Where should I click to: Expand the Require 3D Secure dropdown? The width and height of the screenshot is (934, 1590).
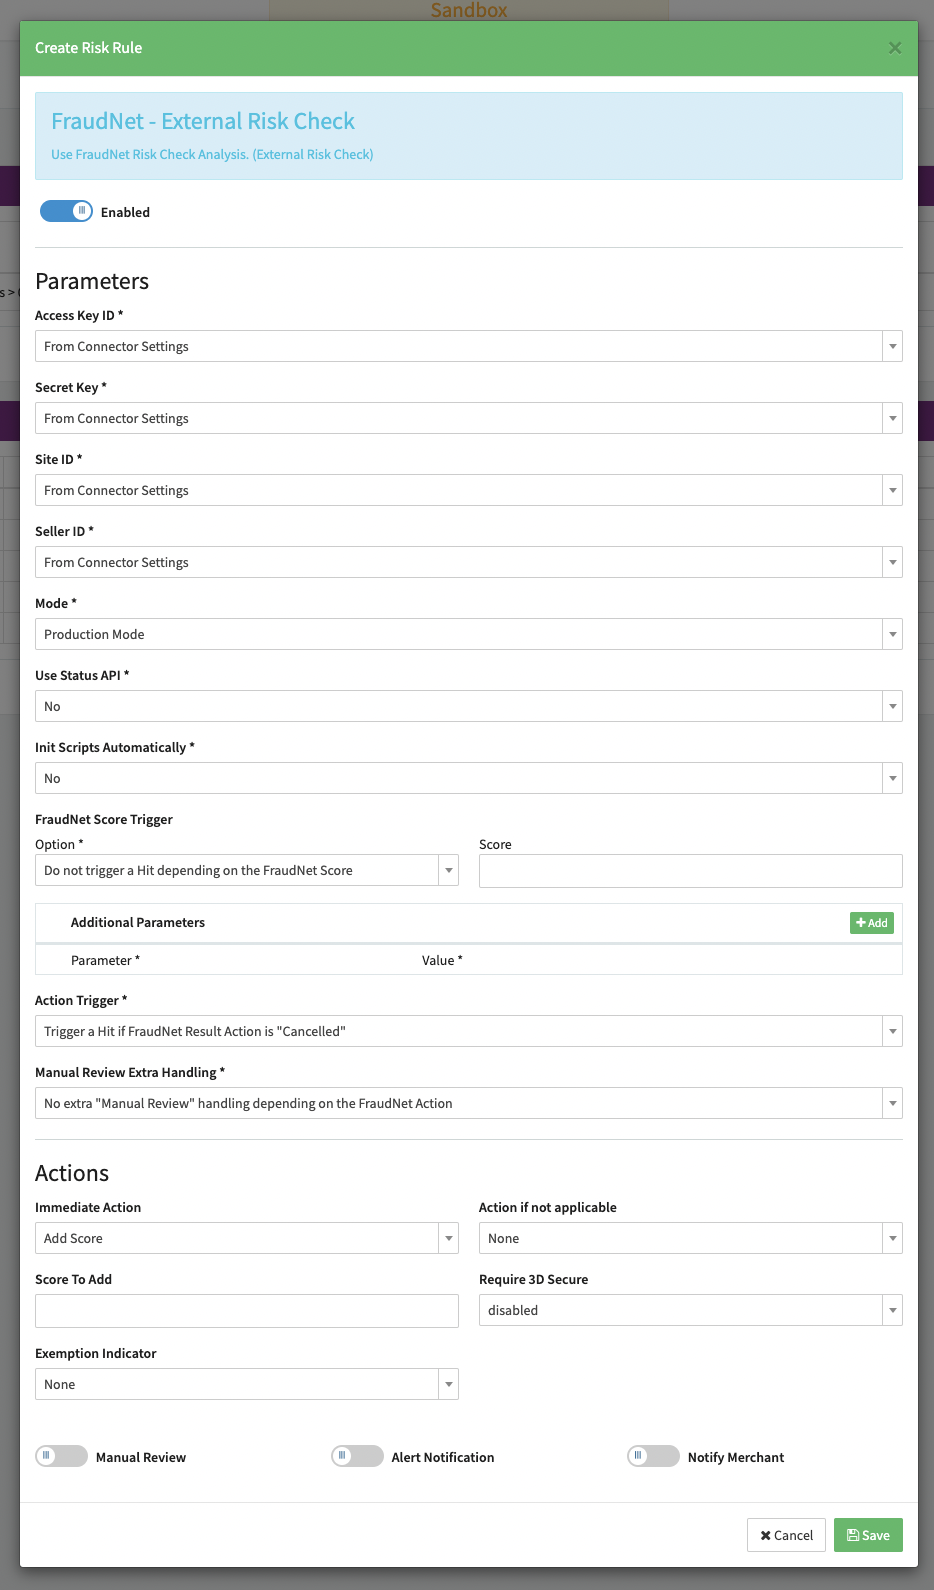tap(690, 1310)
